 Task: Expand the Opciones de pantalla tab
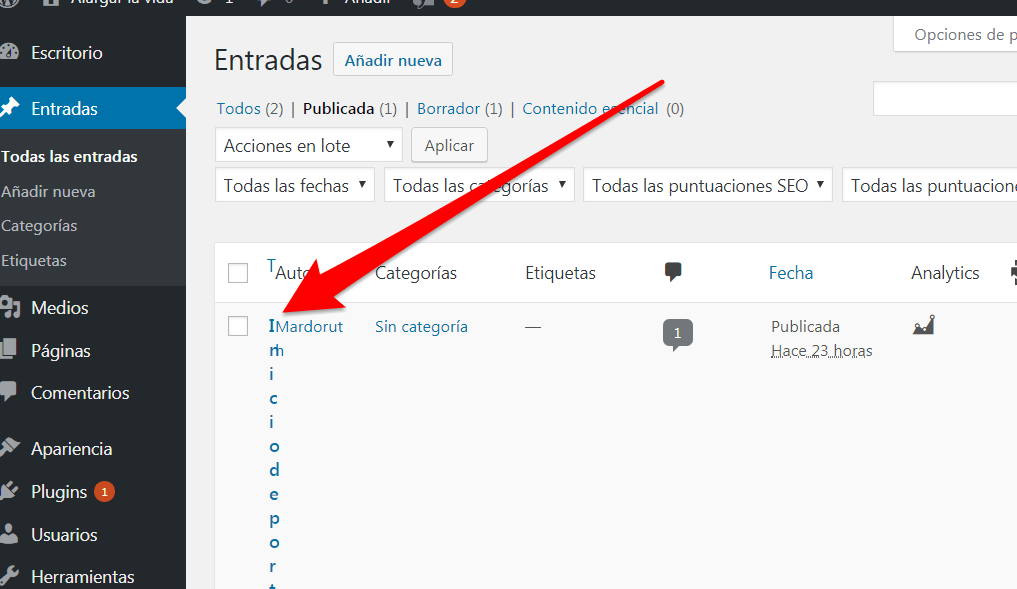coord(955,34)
